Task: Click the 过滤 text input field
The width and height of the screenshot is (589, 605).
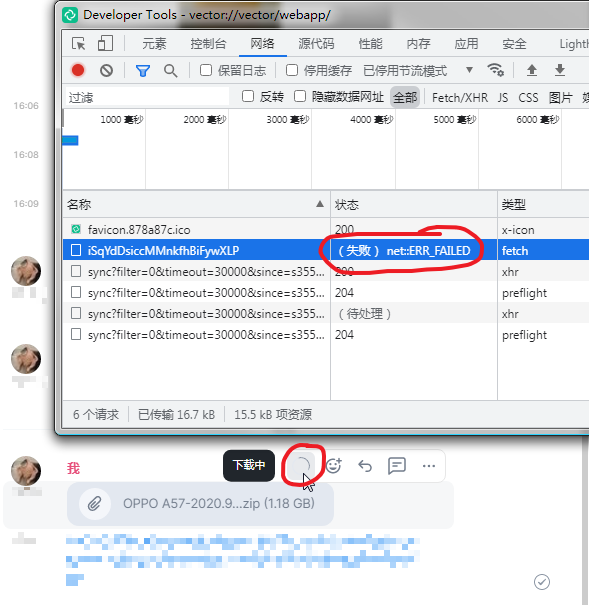Action: click(147, 97)
